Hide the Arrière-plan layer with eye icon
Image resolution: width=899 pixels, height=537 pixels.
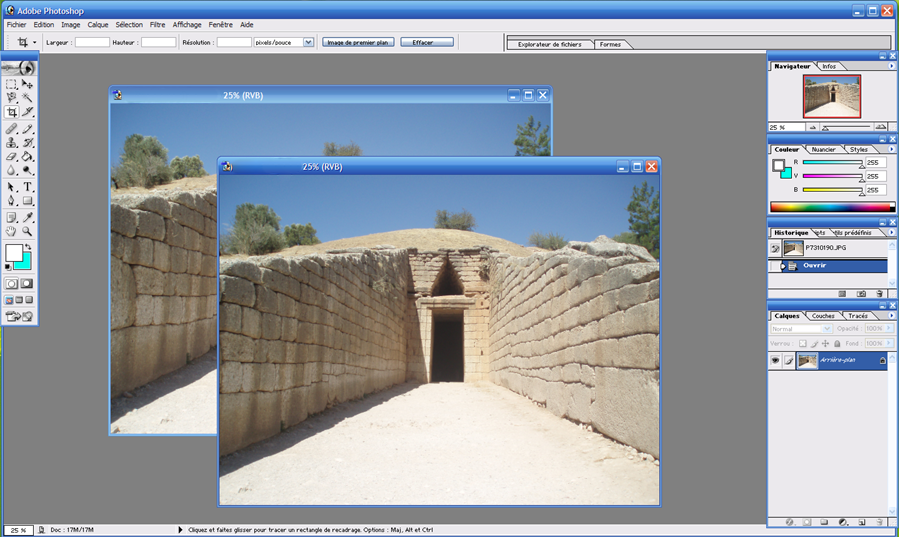775,361
